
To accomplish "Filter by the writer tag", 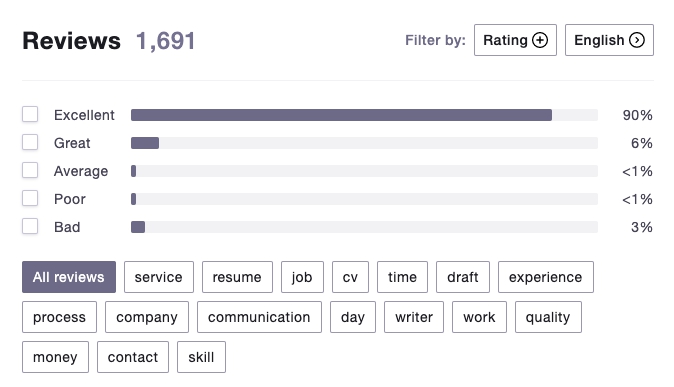I will 414,317.
